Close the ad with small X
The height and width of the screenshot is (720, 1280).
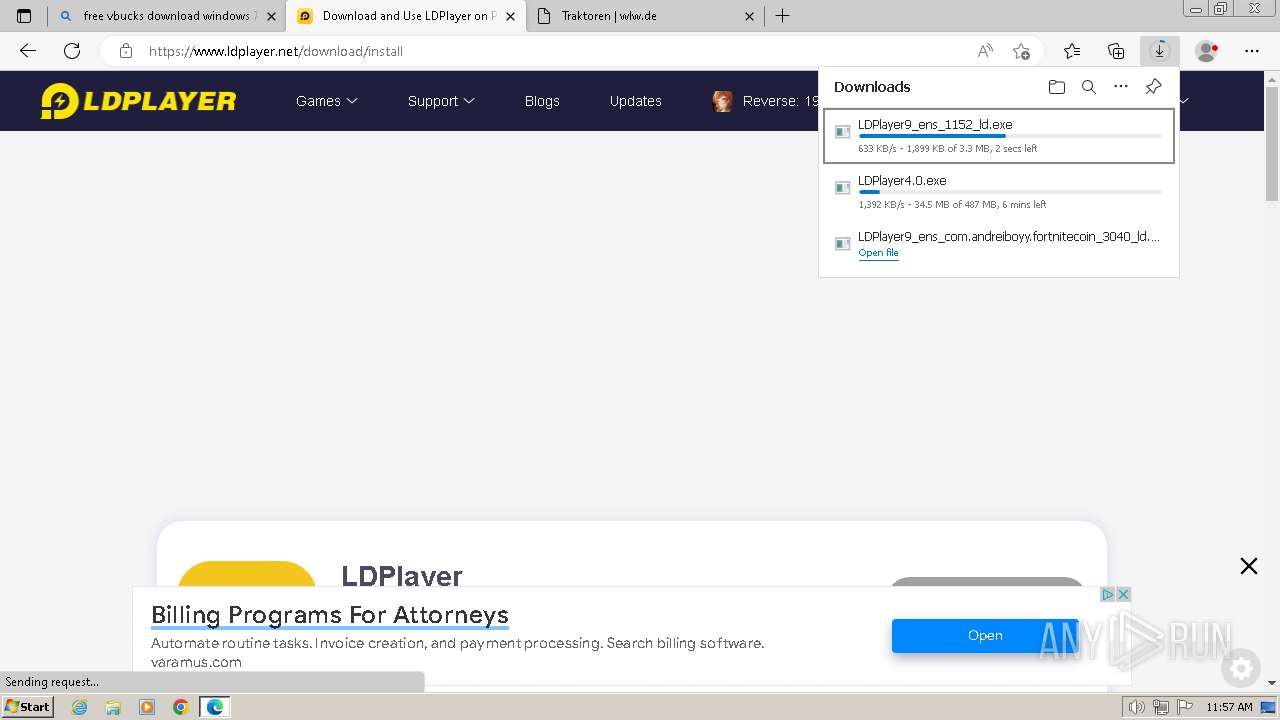1123,594
